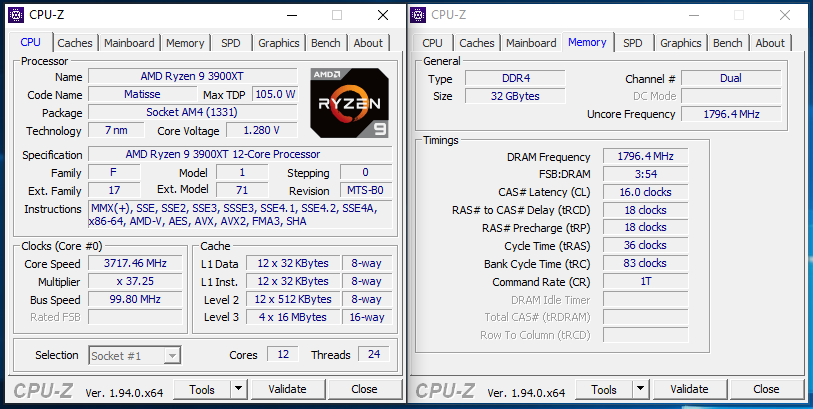The height and width of the screenshot is (409, 813).
Task: Click the Cores value 12
Action: pyautogui.click(x=283, y=354)
